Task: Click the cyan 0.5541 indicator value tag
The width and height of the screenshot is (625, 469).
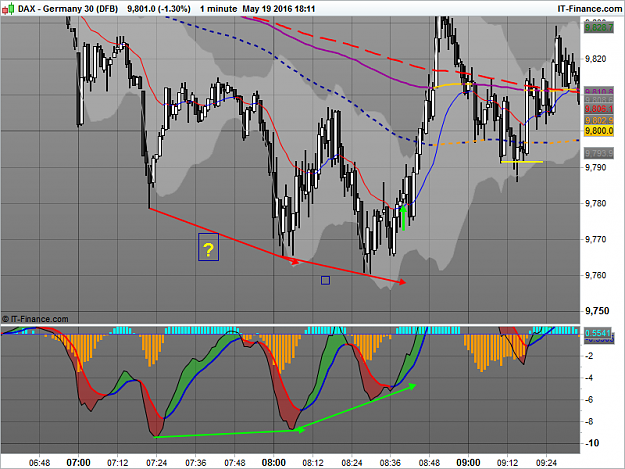Action: pos(599,333)
